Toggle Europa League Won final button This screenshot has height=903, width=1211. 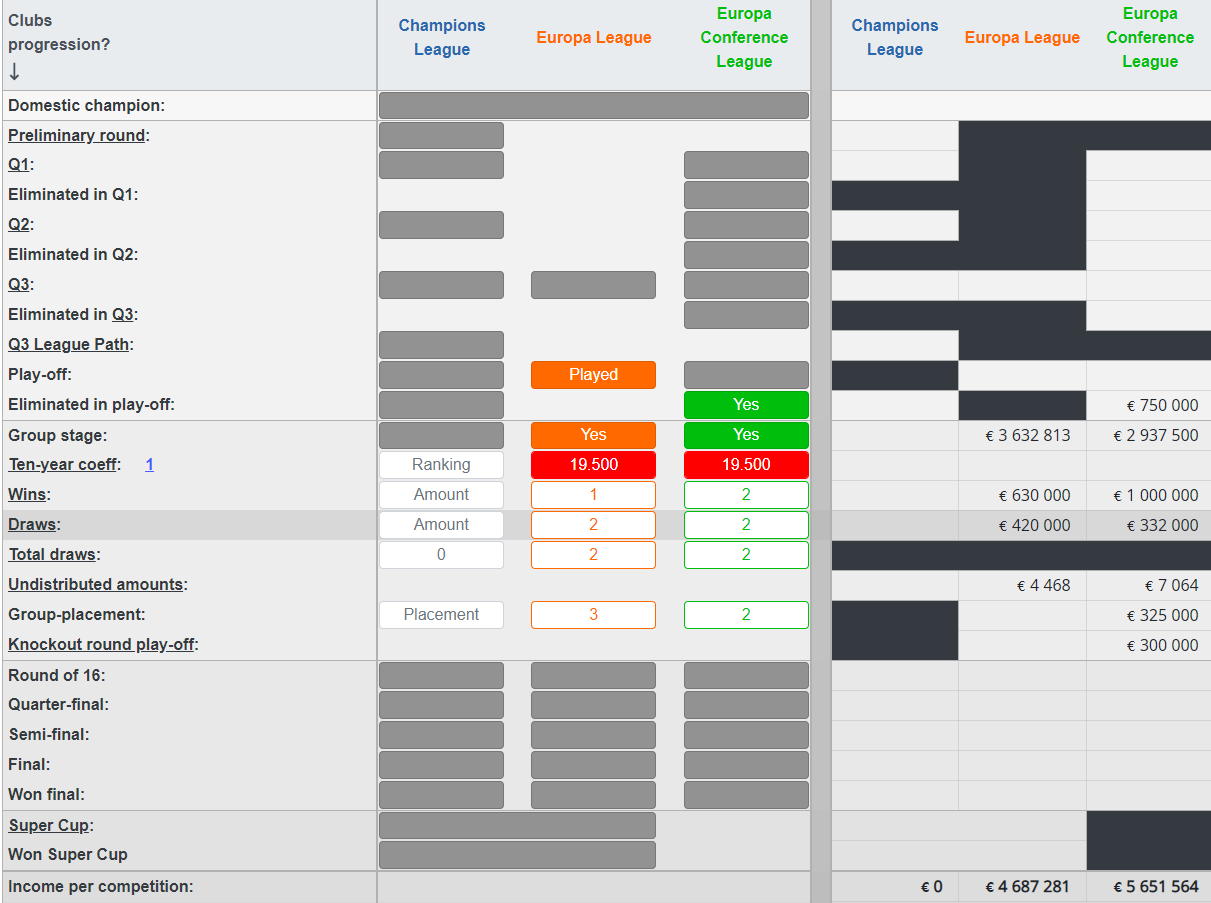pos(593,795)
